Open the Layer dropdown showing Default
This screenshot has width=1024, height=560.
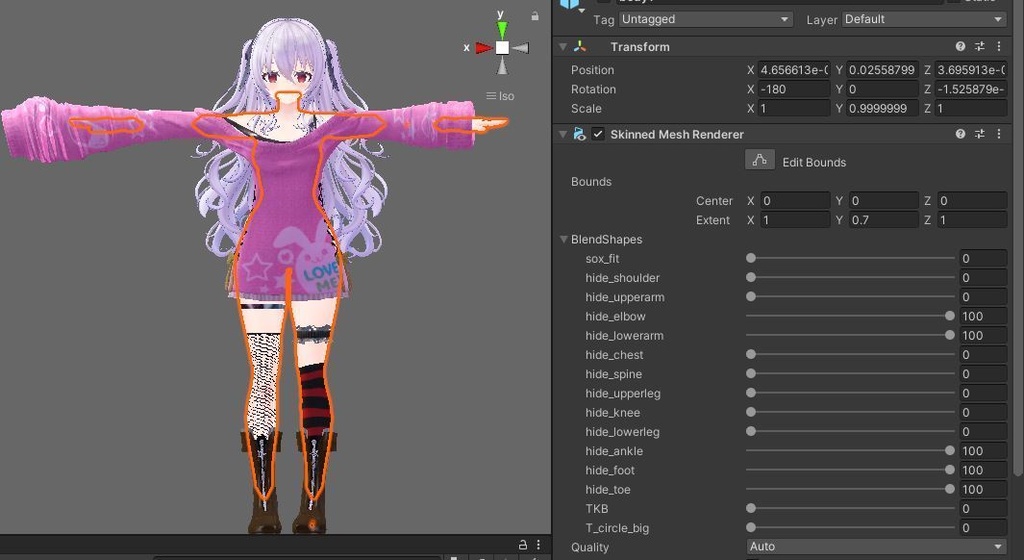[924, 19]
